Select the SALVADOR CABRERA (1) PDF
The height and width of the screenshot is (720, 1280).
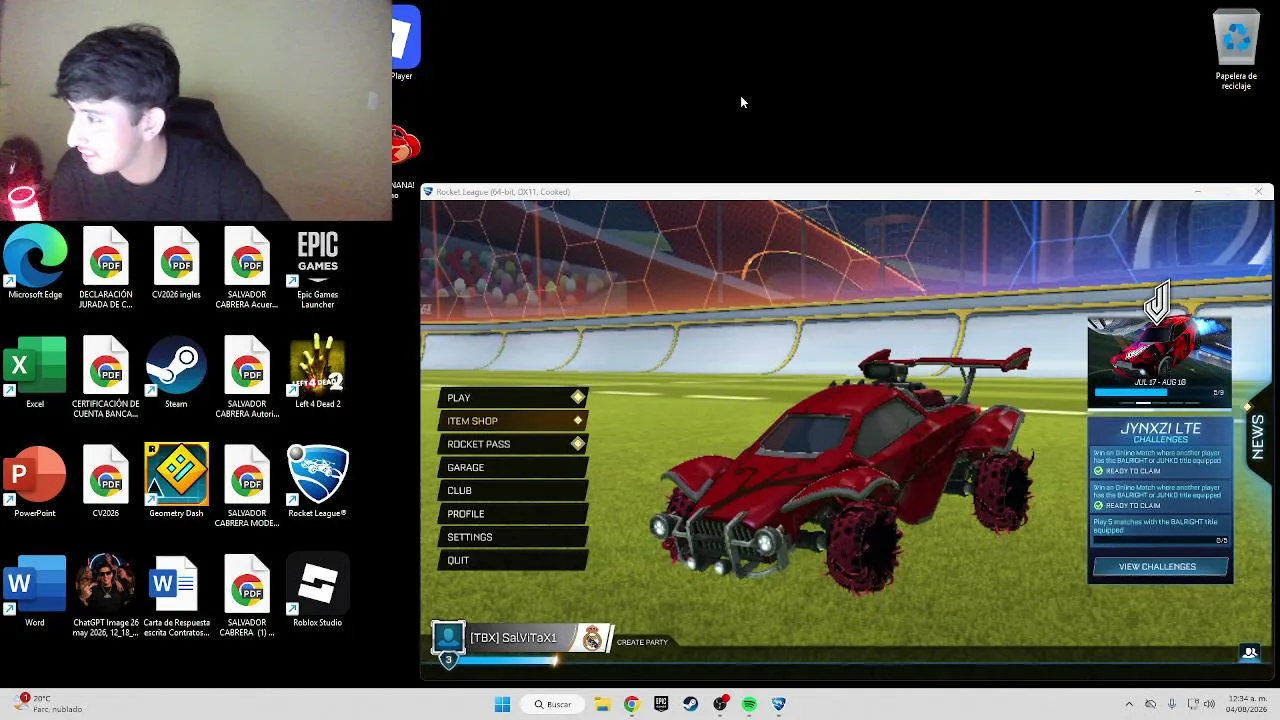247,596
